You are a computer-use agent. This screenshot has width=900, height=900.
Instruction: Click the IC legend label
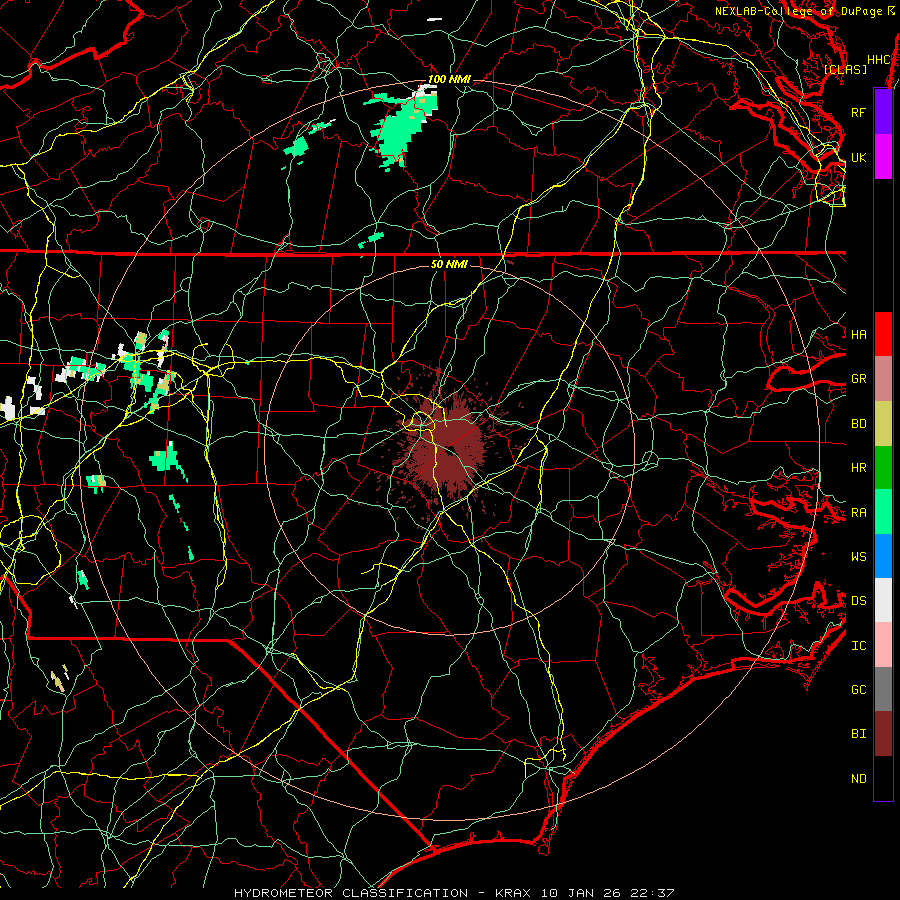858,645
